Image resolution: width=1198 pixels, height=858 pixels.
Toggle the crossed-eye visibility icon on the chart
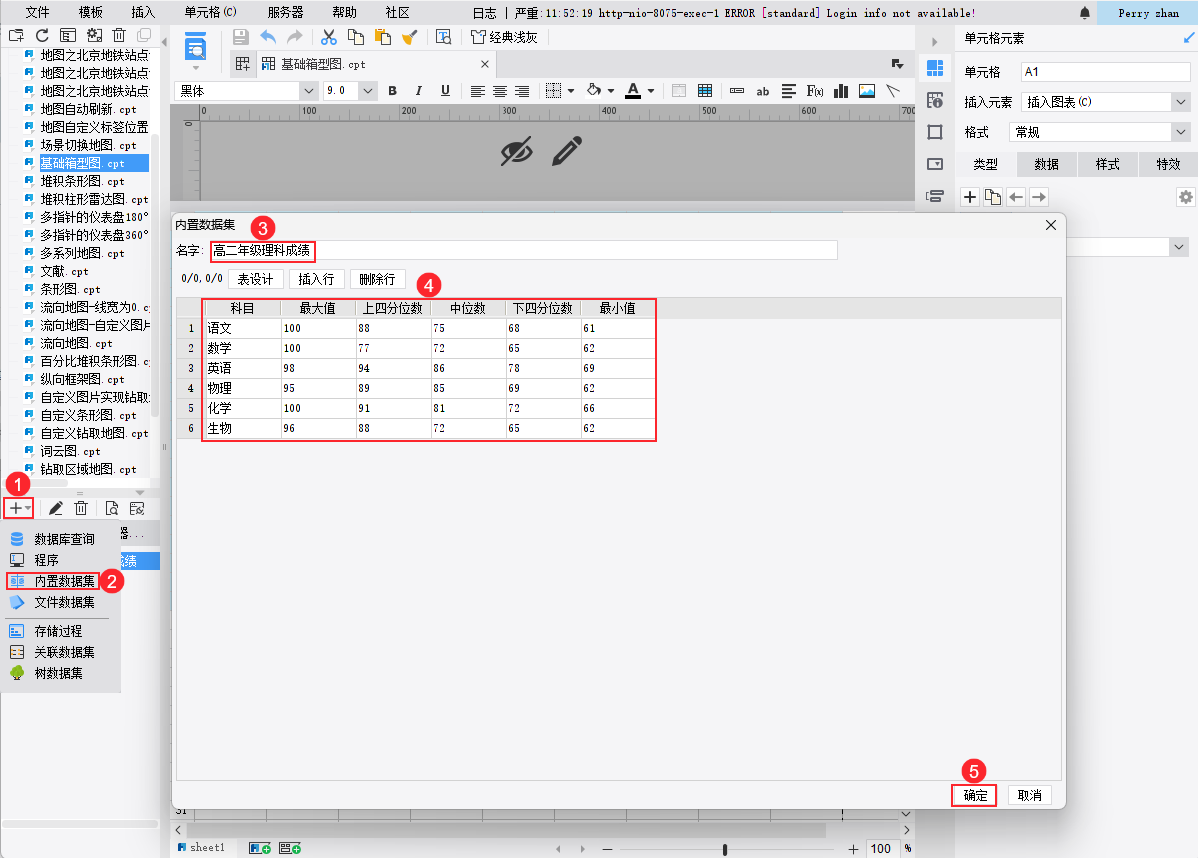[516, 151]
